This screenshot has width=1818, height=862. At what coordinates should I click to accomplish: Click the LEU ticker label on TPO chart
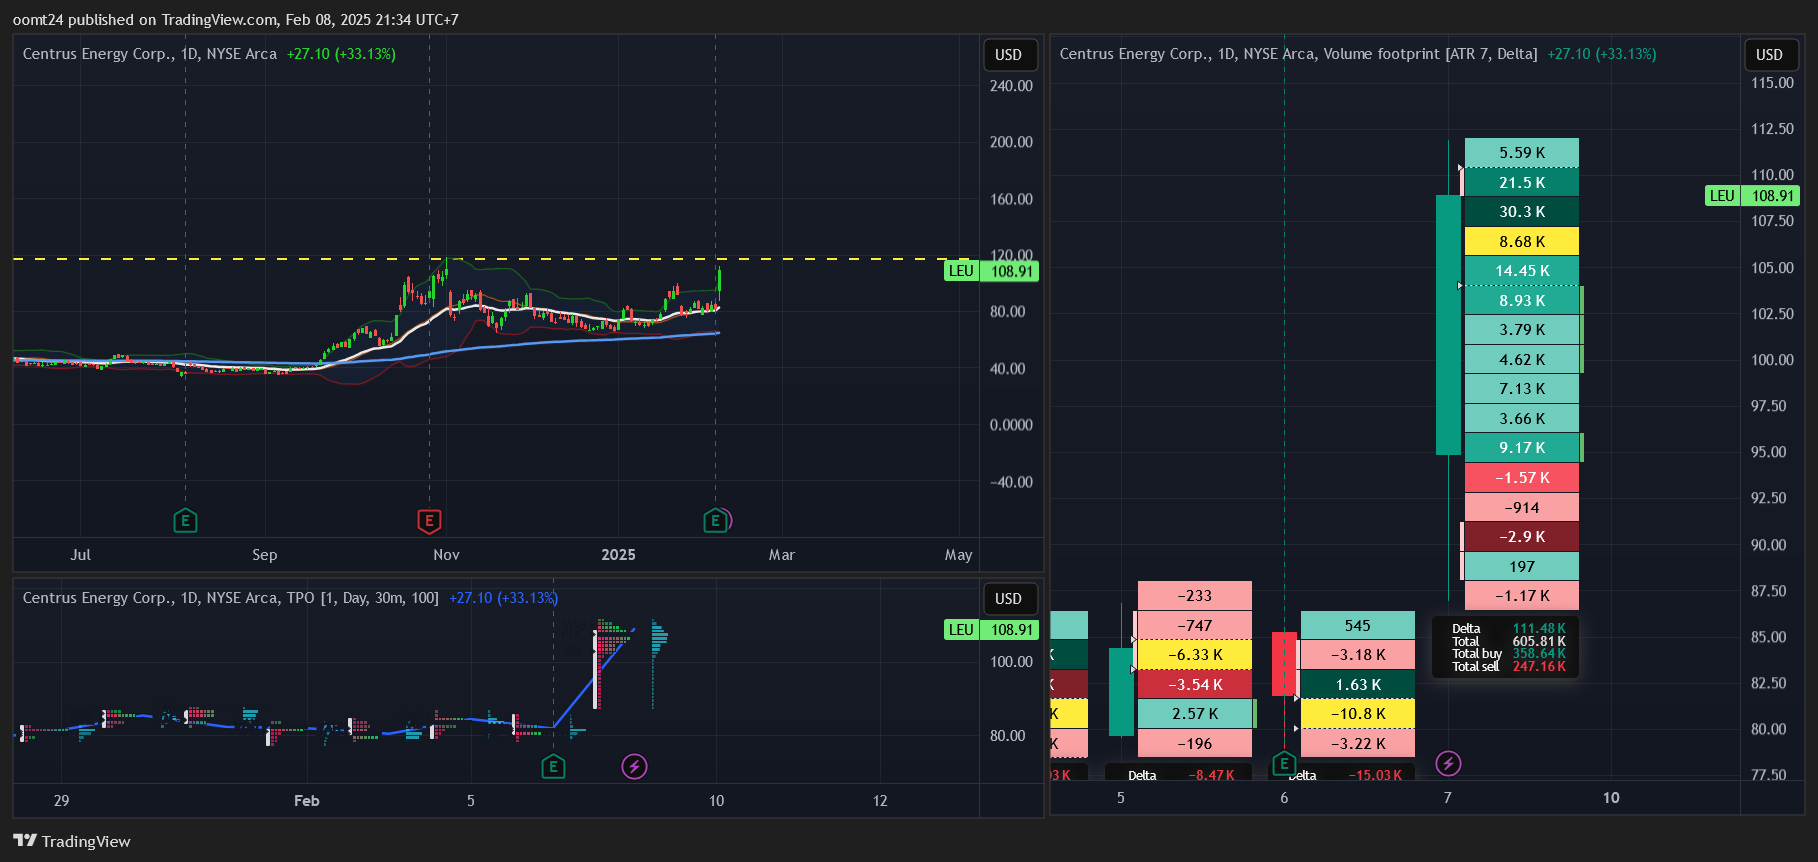click(961, 630)
